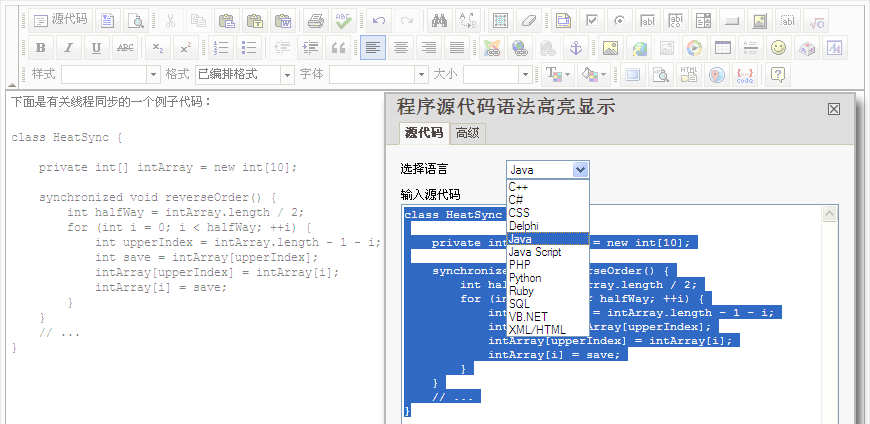
Task: Insert a numbered list
Action: tap(222, 47)
